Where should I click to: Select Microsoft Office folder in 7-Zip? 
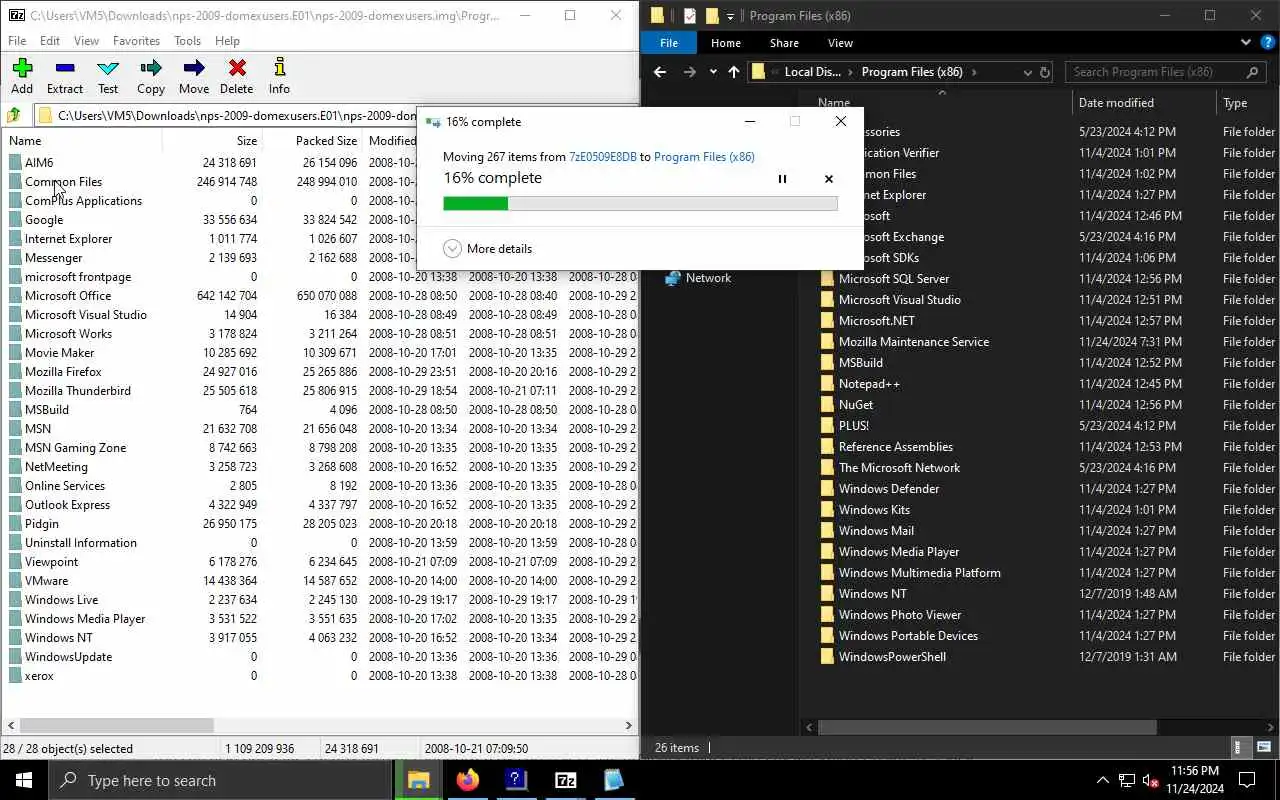(x=68, y=296)
